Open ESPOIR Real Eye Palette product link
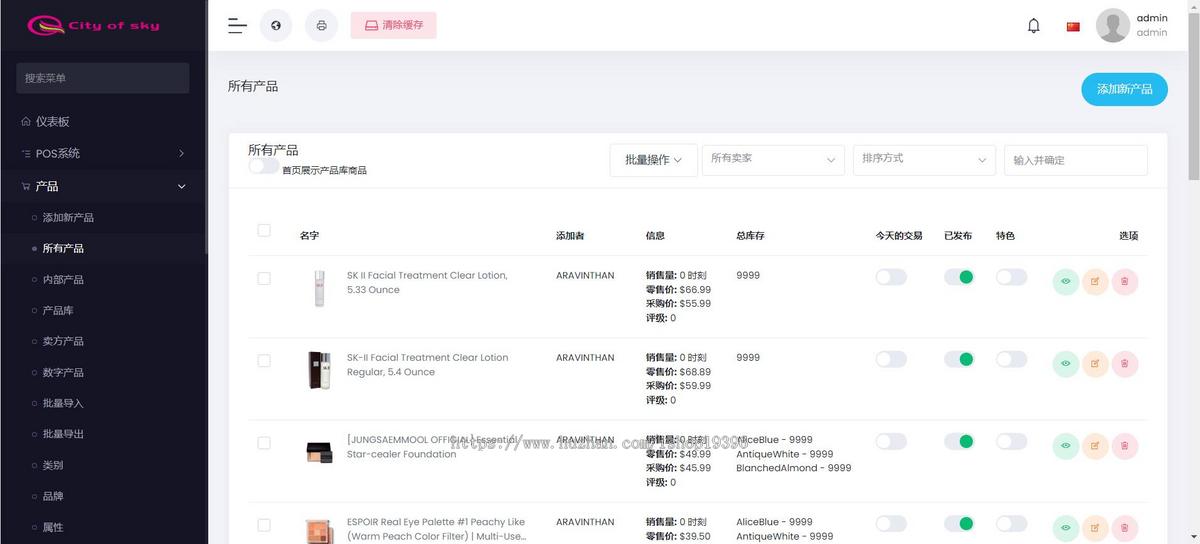The height and width of the screenshot is (544, 1200). (x=436, y=529)
